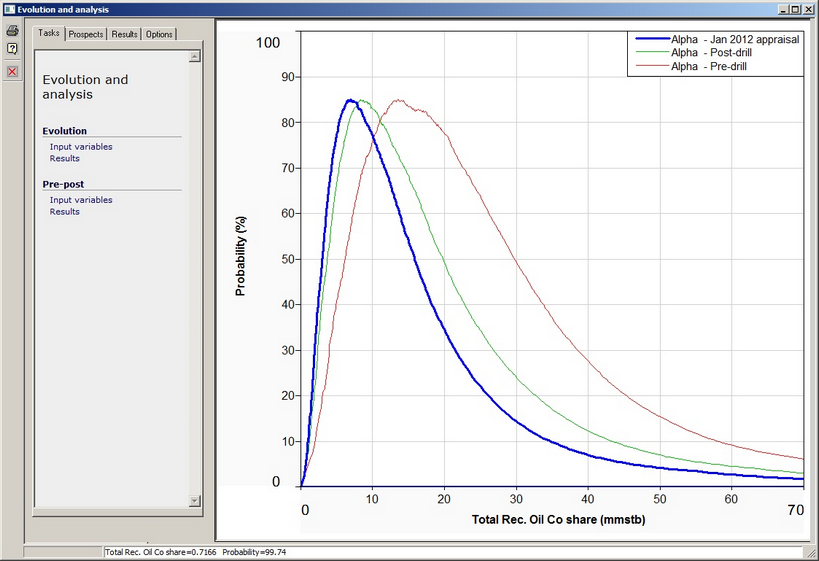Screen dimensions: 819x561
Task: Open Results under the Evolution section
Action: click(x=65, y=158)
